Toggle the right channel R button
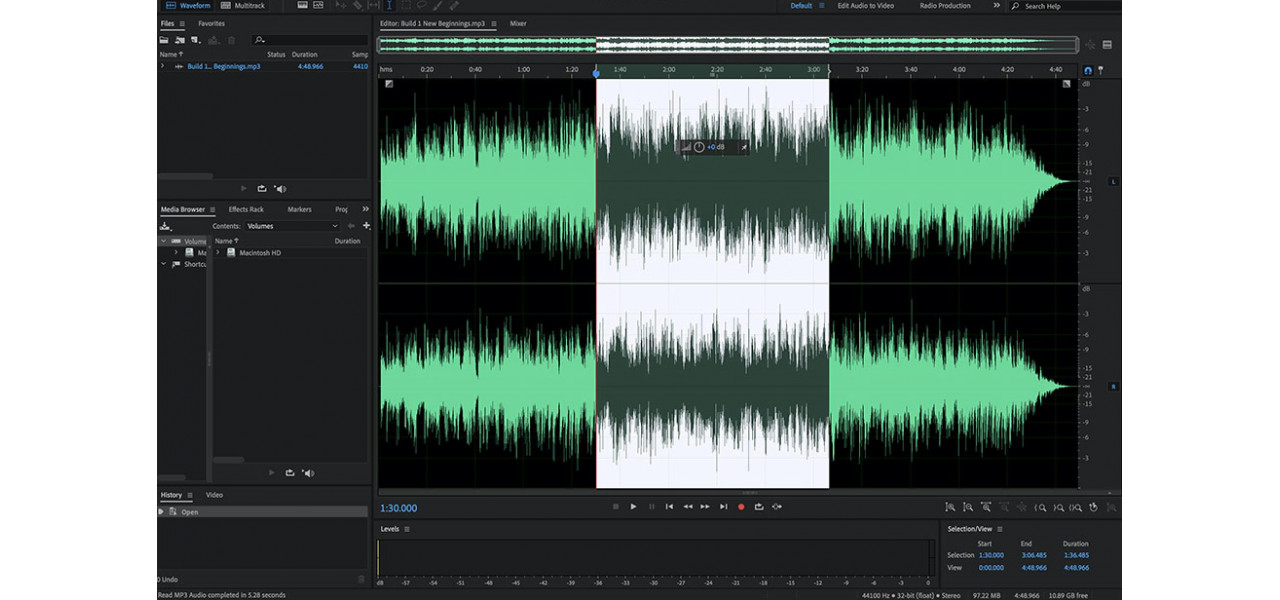Viewport: 1280px width, 600px height. [x=1113, y=386]
